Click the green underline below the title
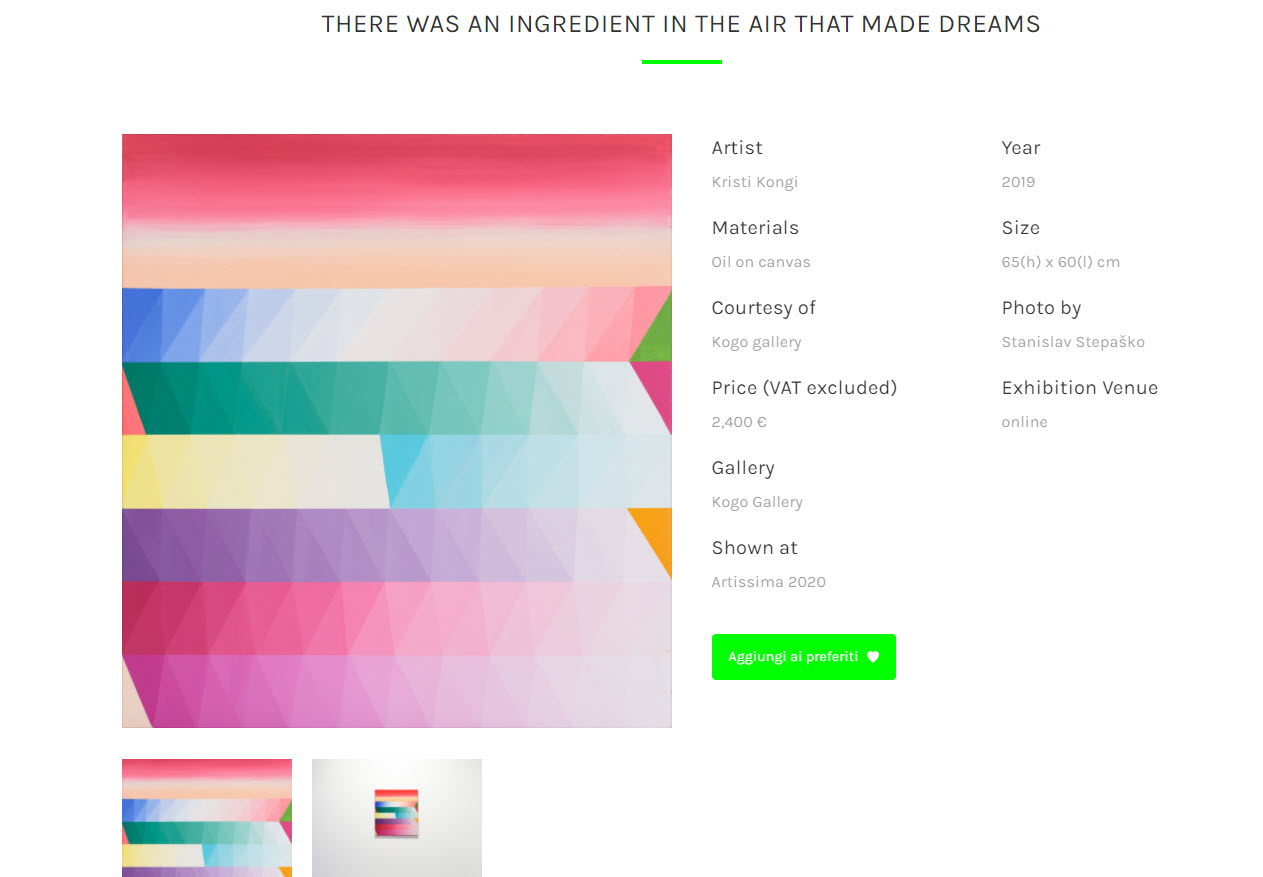This screenshot has width=1263, height=877. (681, 62)
